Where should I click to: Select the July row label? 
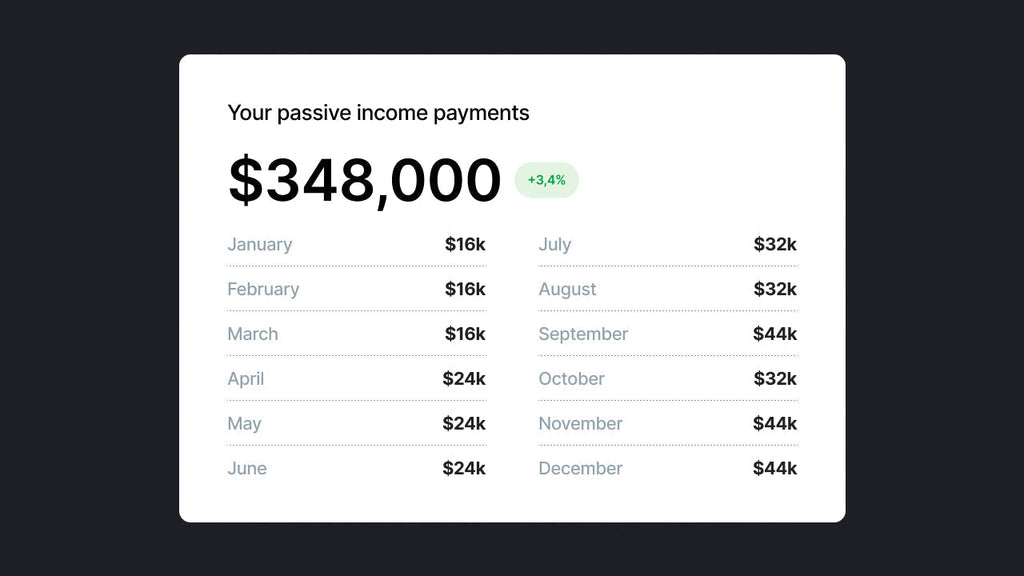pos(555,244)
